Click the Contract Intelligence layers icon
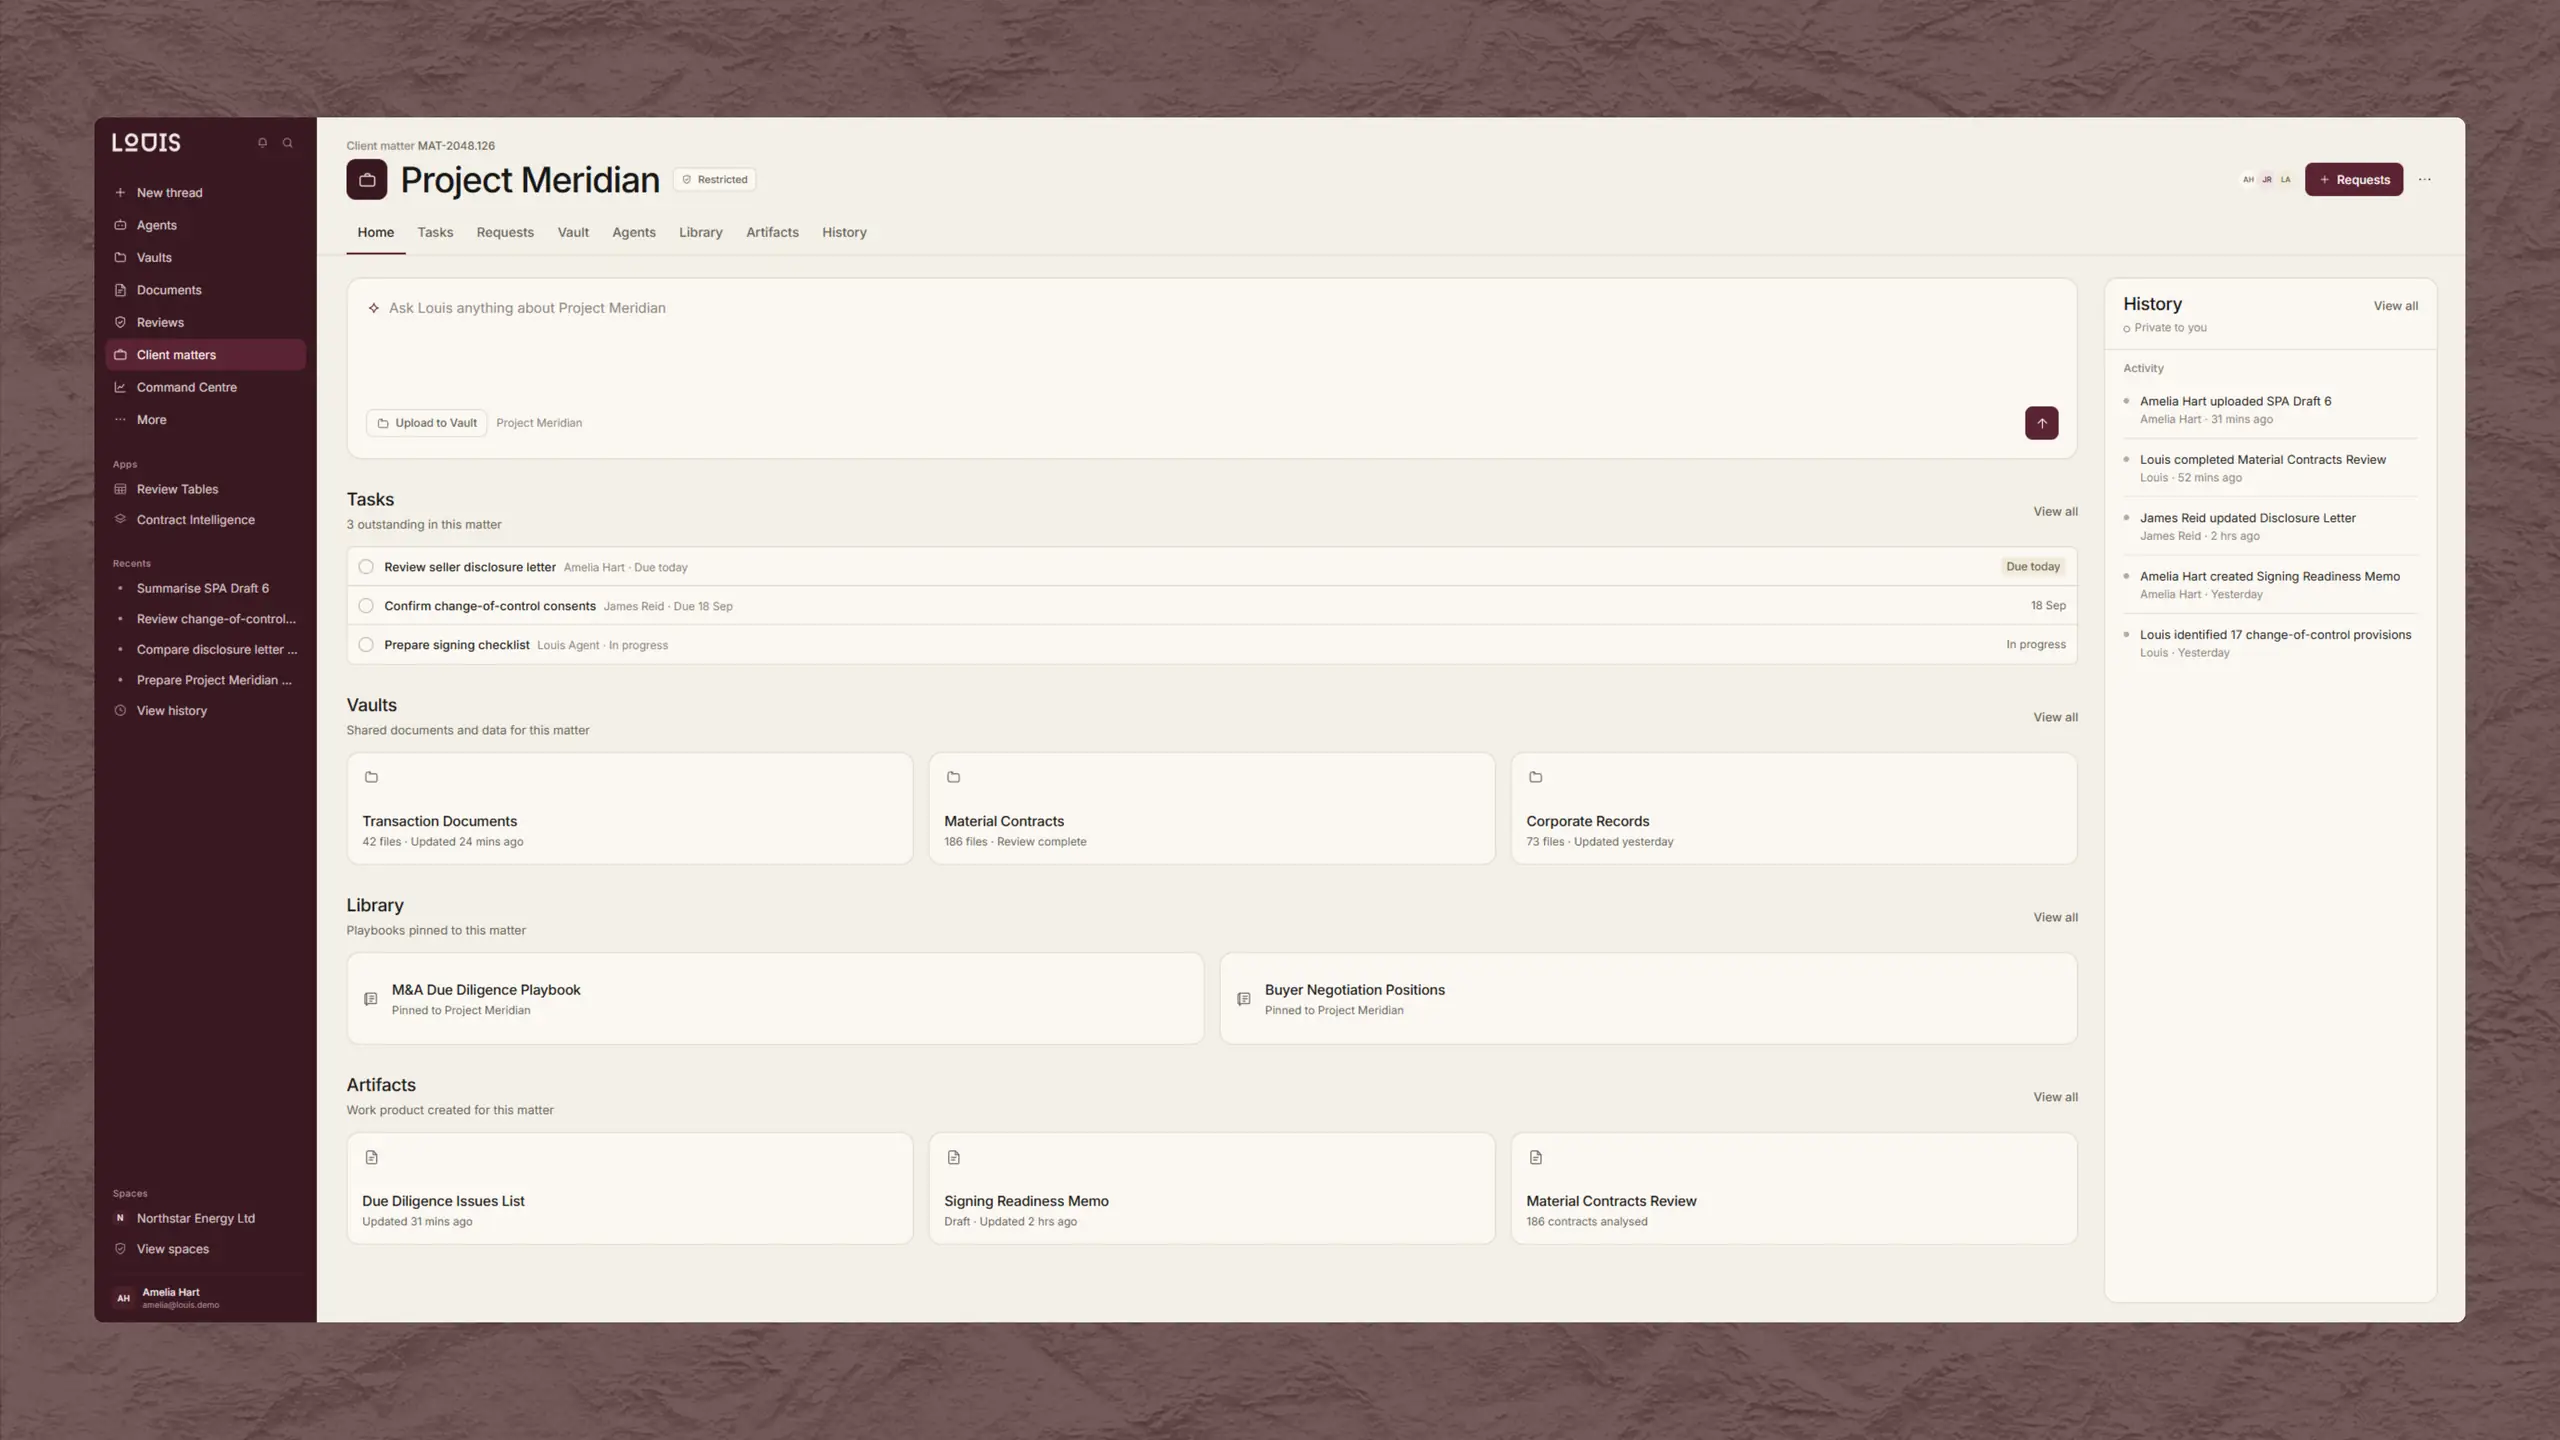This screenshot has width=2560, height=1440. pos(120,519)
